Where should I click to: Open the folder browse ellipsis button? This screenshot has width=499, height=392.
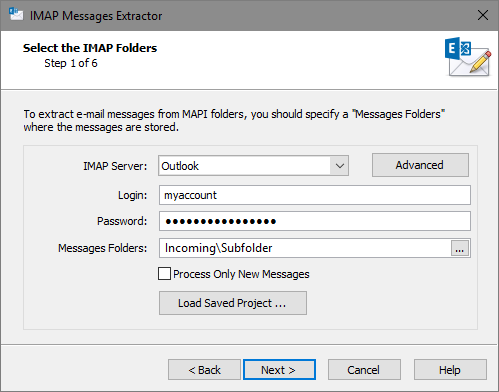tap(460, 248)
